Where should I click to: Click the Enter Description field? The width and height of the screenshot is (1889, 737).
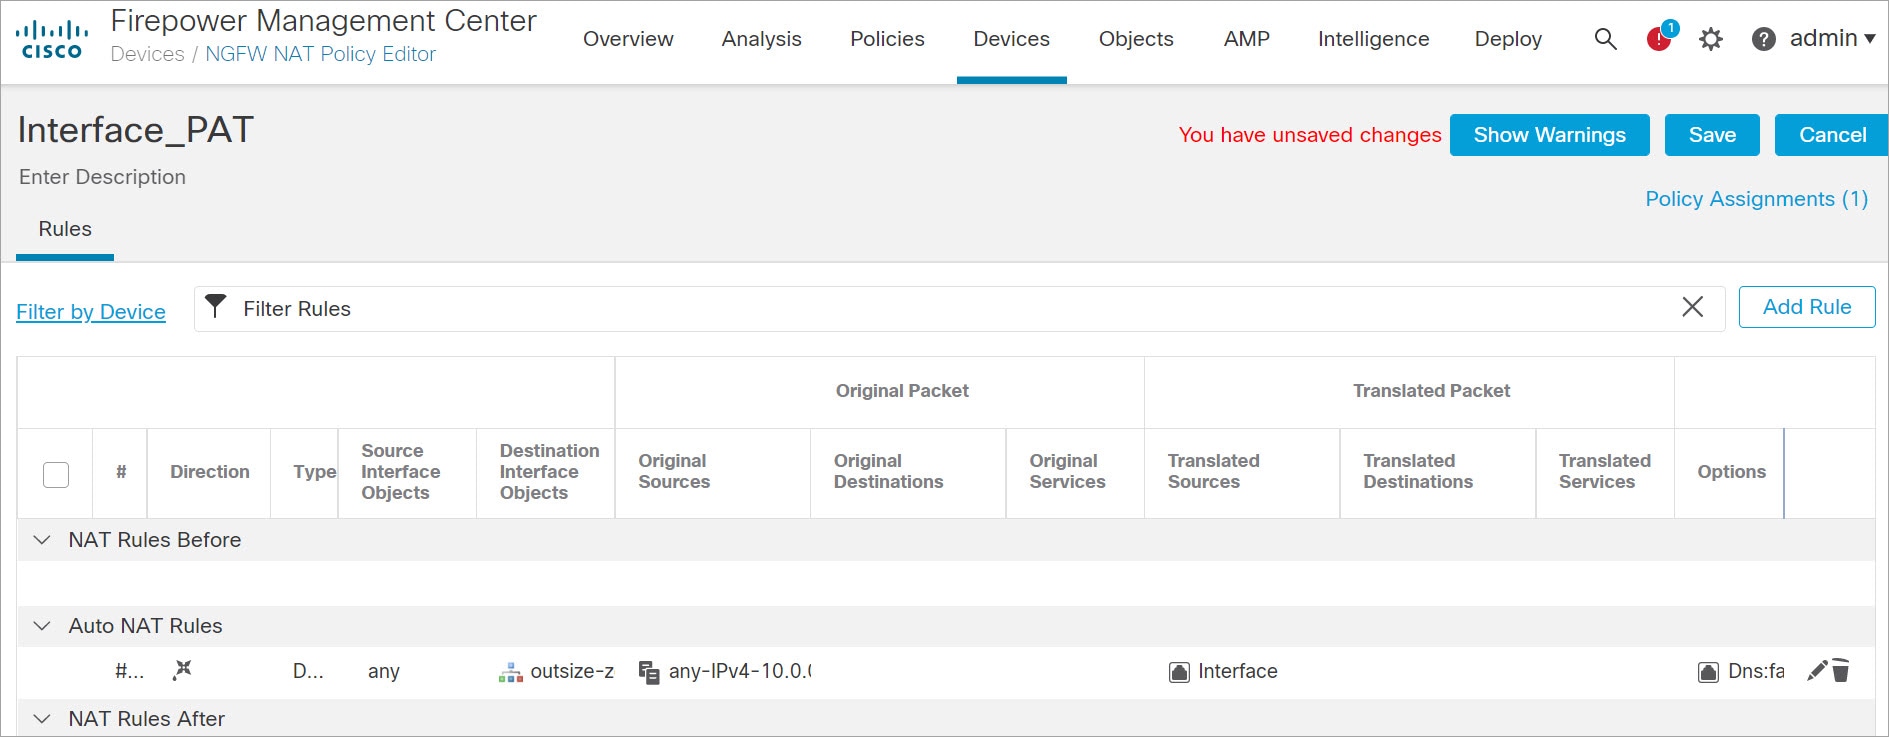102,177
